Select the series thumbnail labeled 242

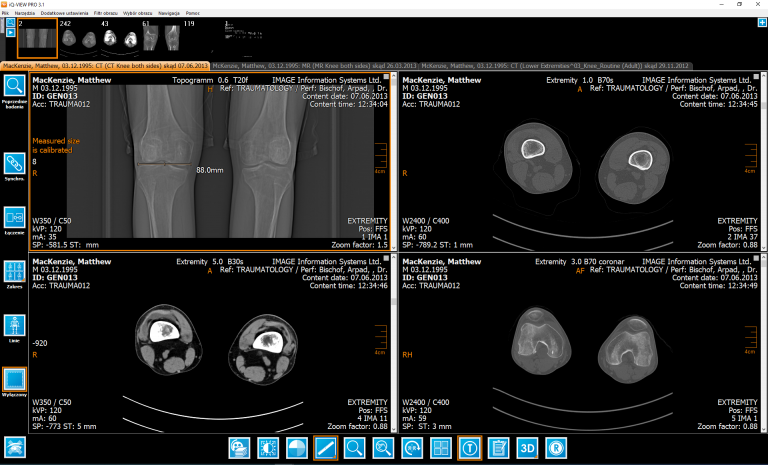point(78,39)
